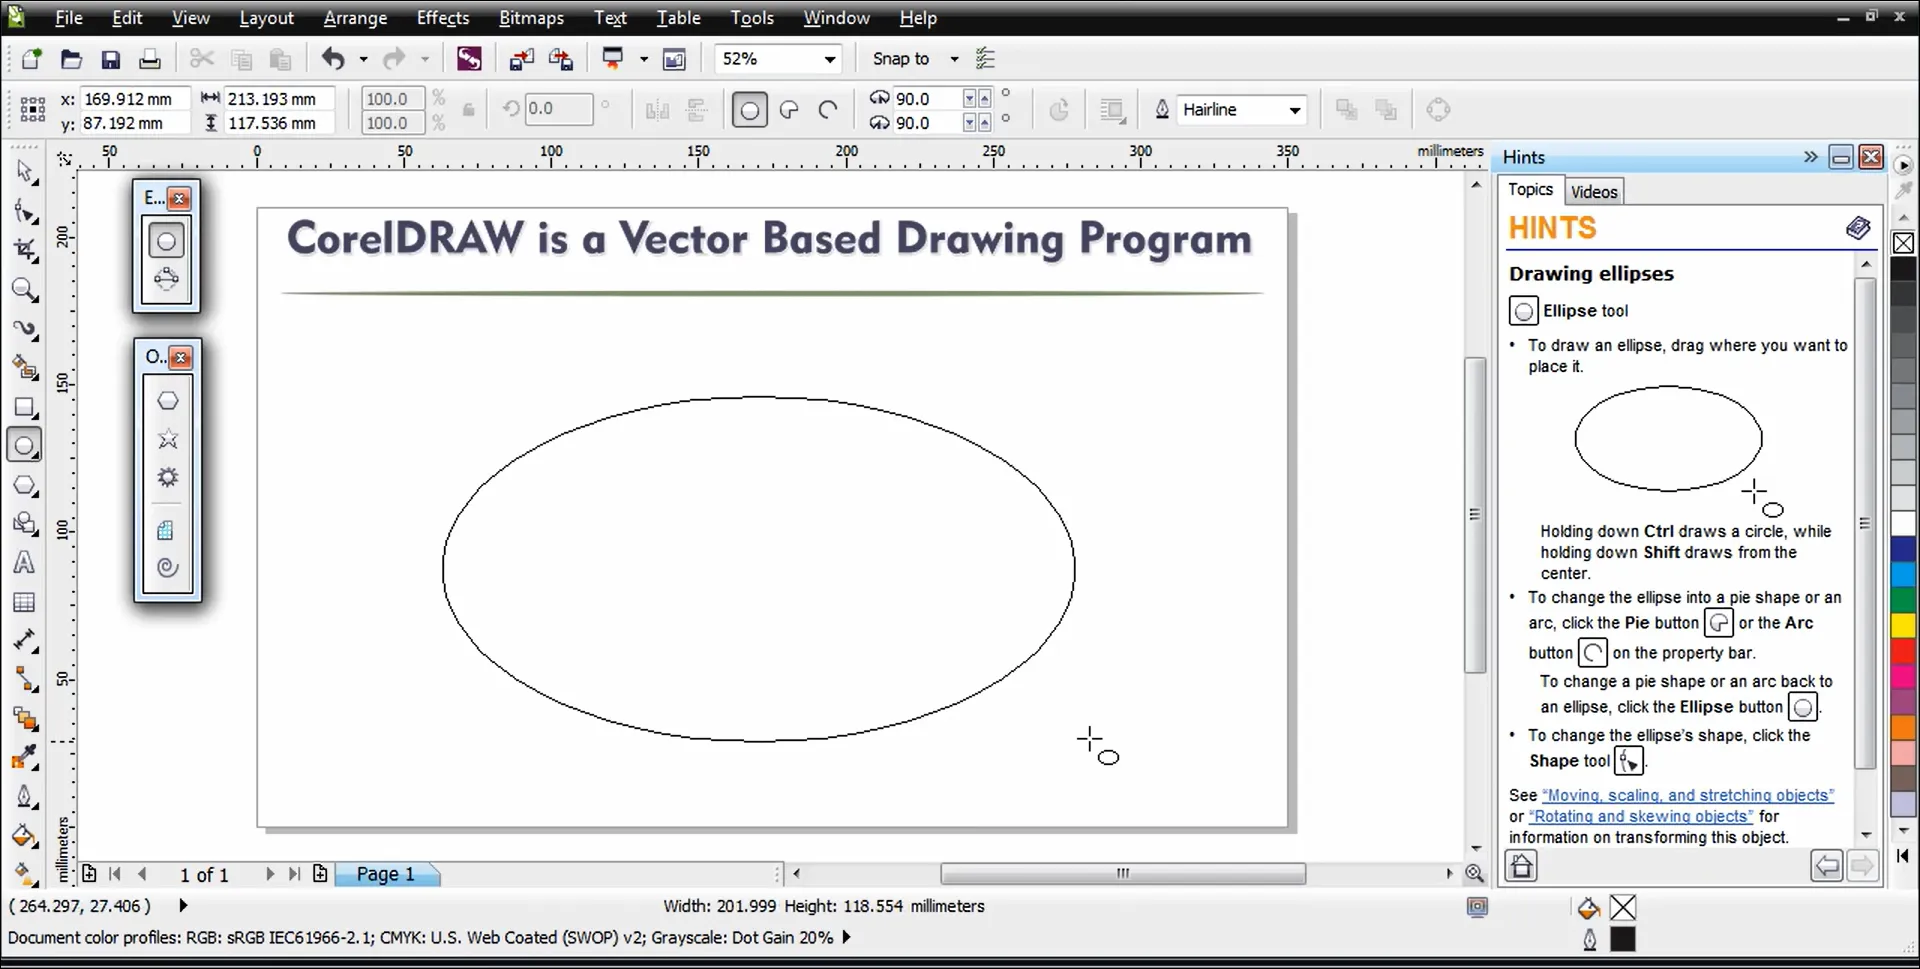Select the Crop tool in toolbox
The height and width of the screenshot is (969, 1920).
[x=24, y=251]
